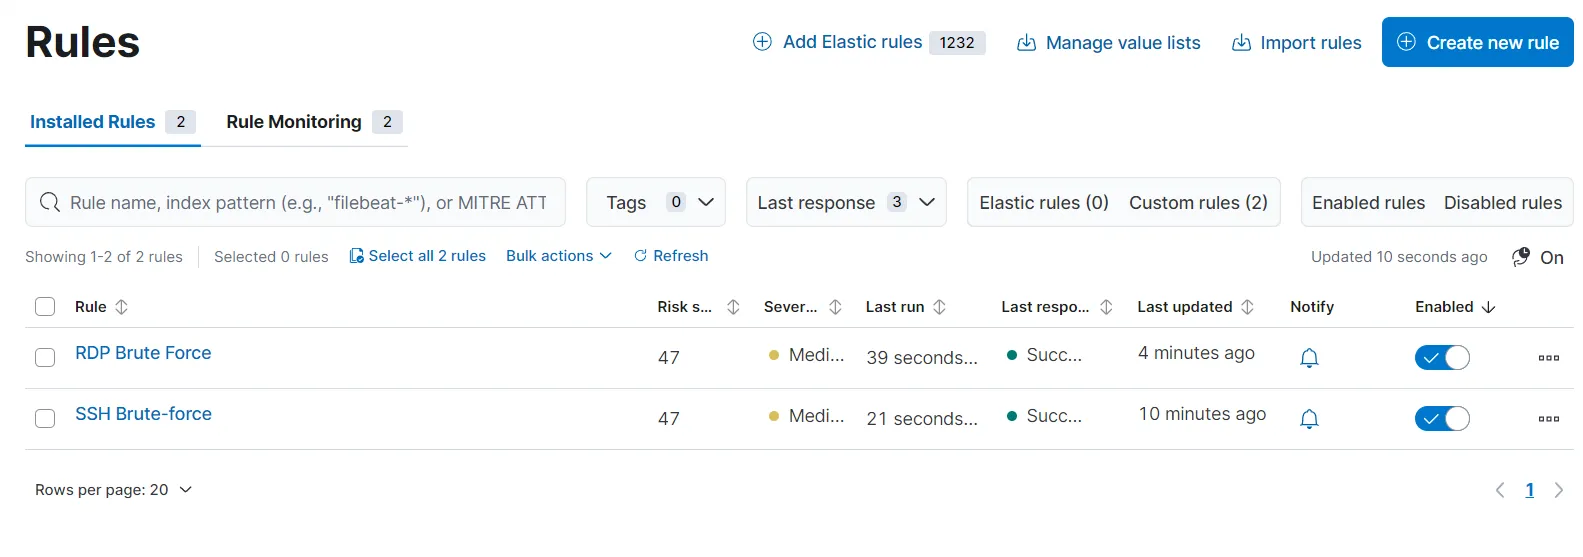Check the SSH Brute-force row checkbox
The image size is (1583, 557).
(45, 418)
